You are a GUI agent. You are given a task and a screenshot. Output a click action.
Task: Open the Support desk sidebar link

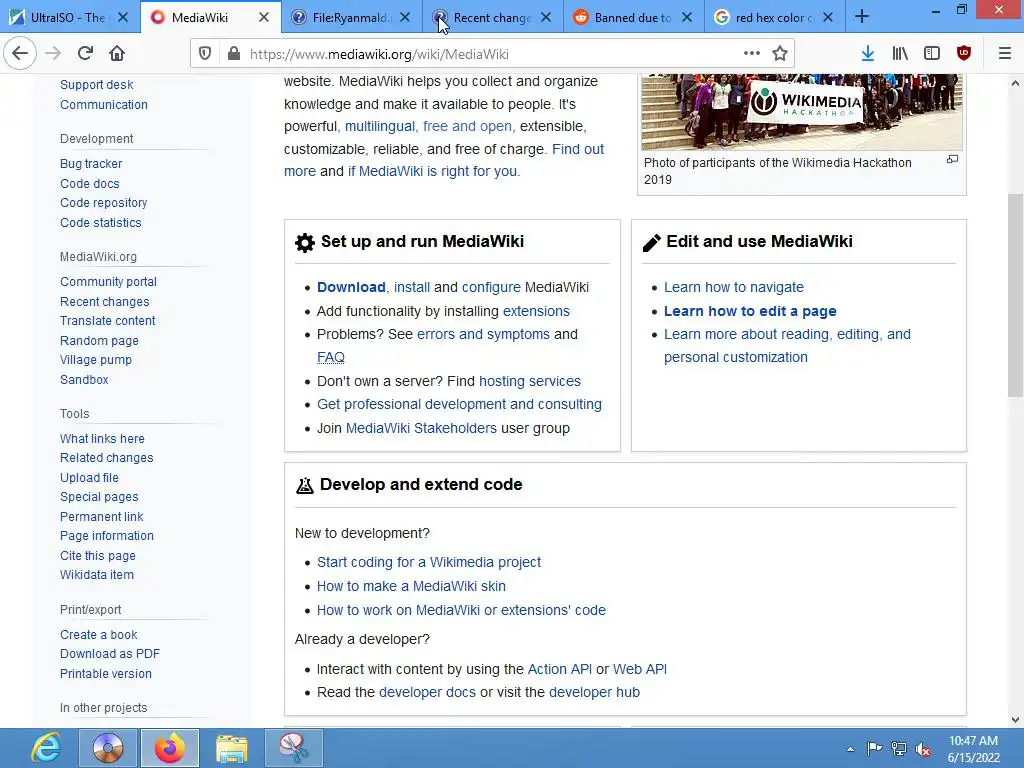(x=97, y=85)
